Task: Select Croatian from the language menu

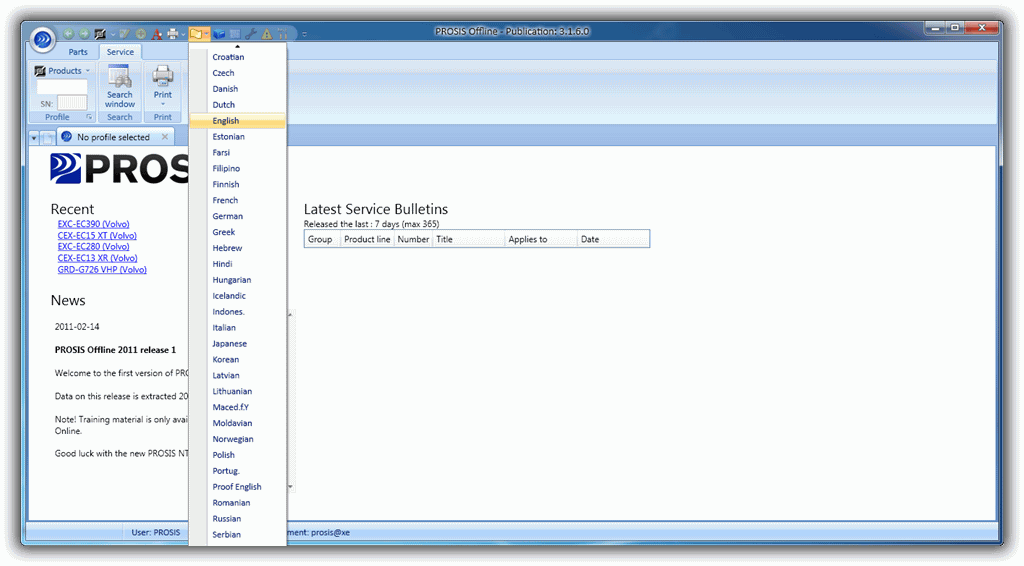Action: (x=238, y=57)
